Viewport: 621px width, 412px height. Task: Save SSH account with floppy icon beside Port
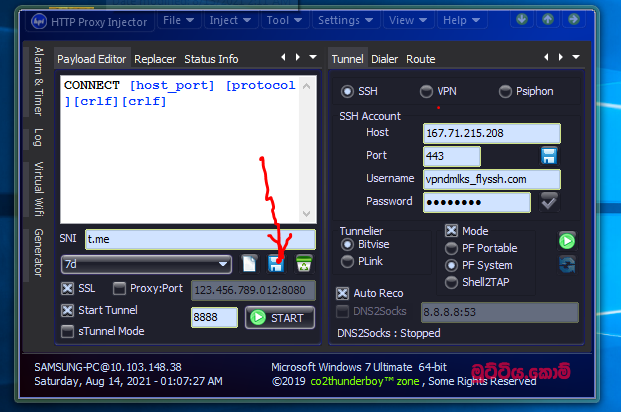point(549,156)
